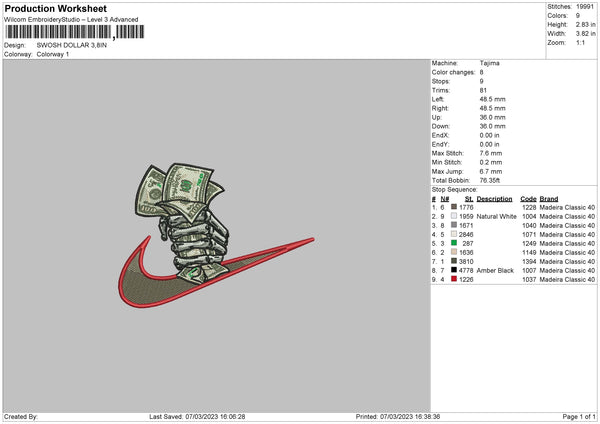Image resolution: width=600 pixels, height=424 pixels.
Task: Click thread code "1004" in the stop sequence
Action: click(529, 217)
